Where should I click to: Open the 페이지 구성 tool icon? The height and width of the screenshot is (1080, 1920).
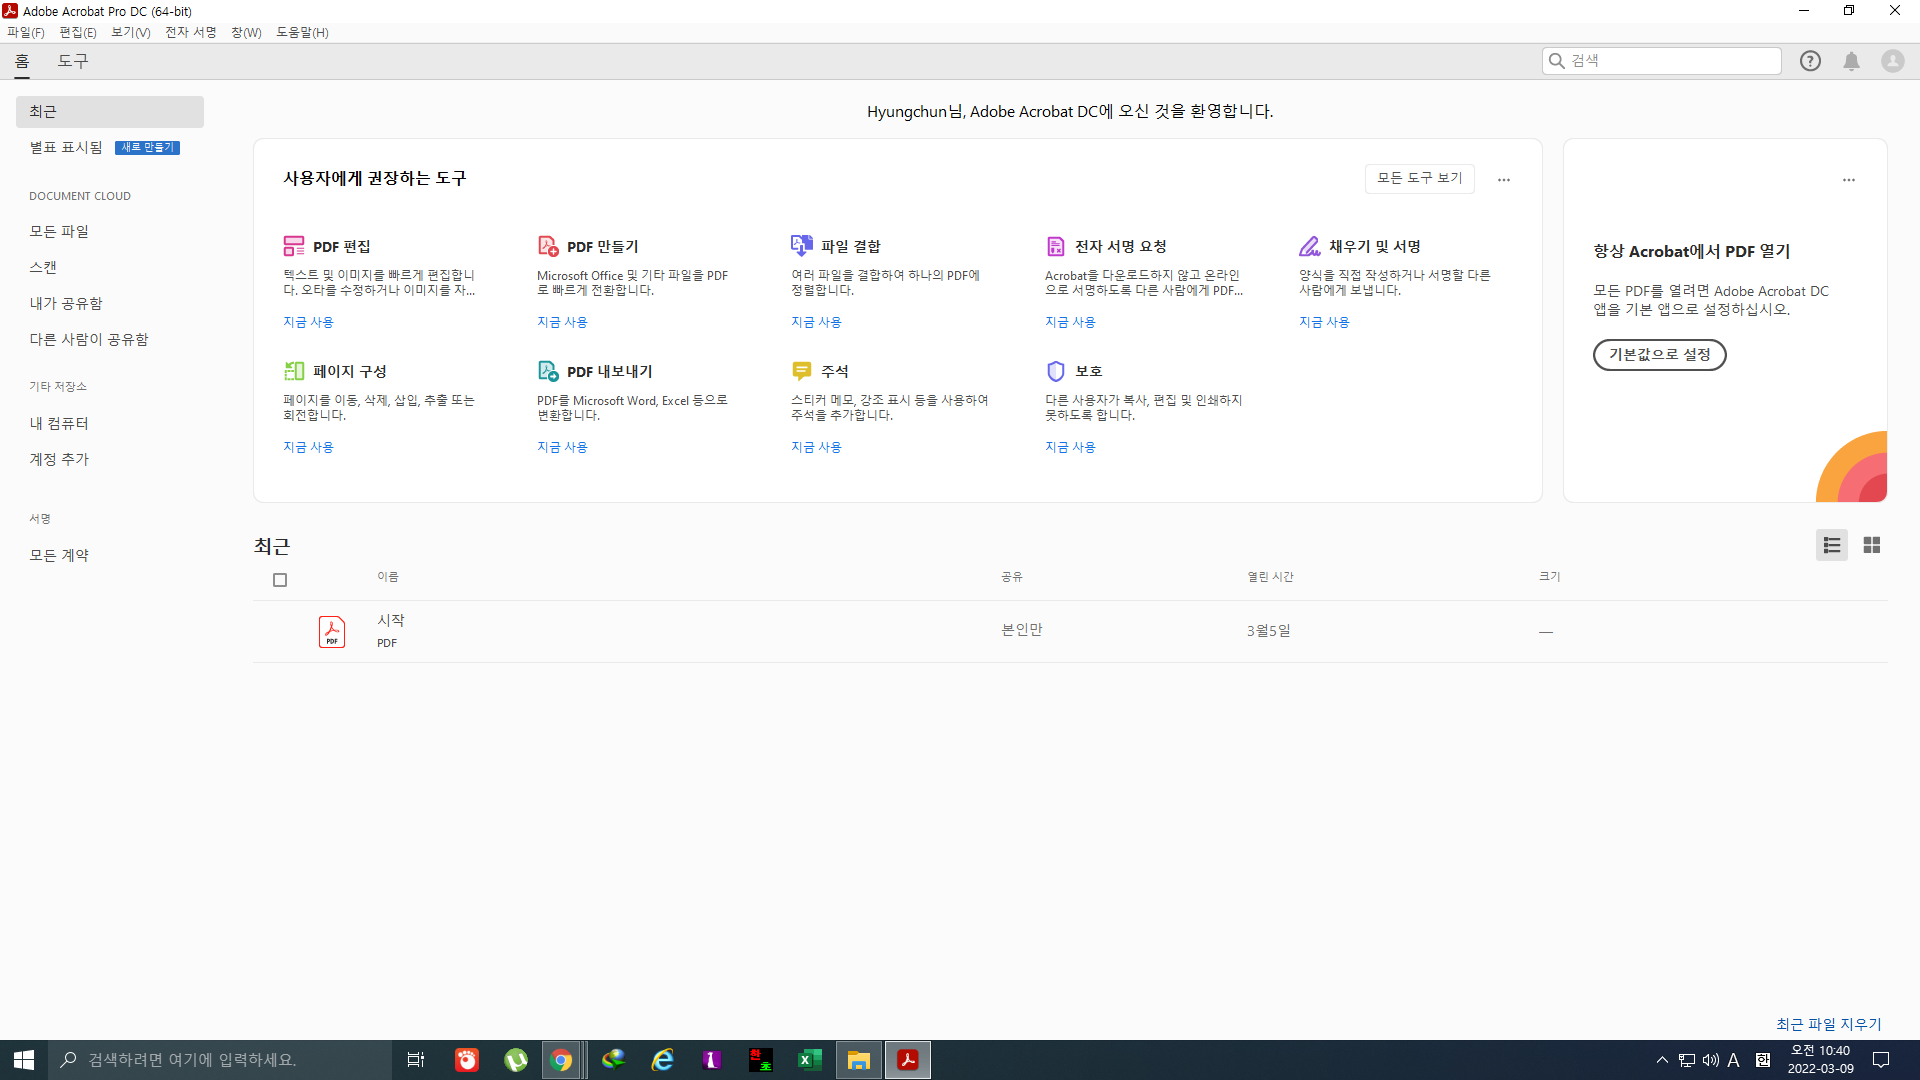tap(294, 371)
